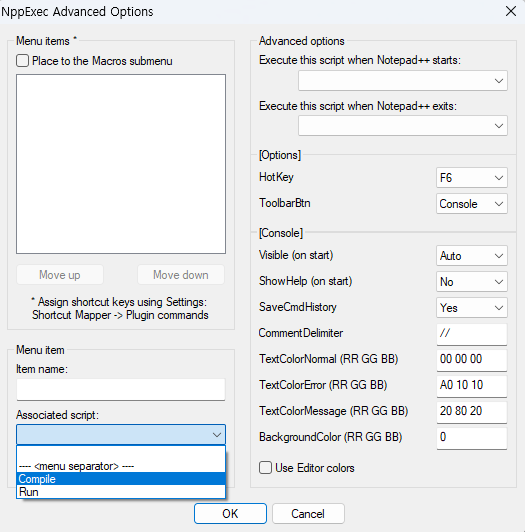Click the Cancel button
The image size is (525, 532).
[308, 513]
